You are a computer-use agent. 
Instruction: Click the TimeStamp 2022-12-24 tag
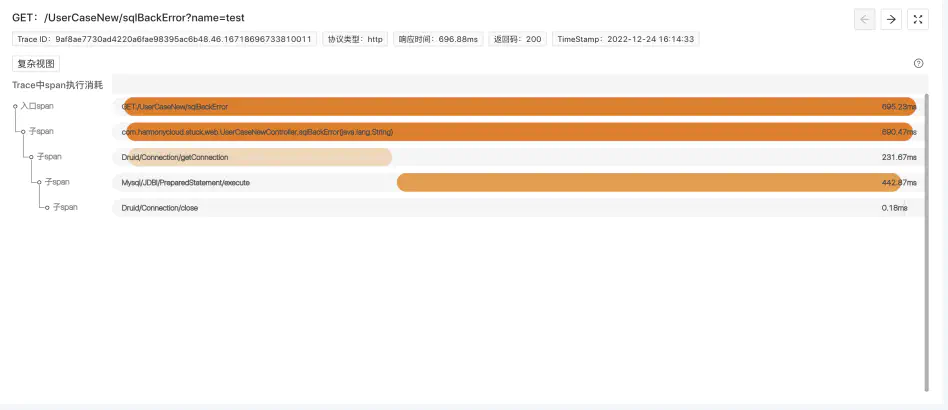(626, 39)
